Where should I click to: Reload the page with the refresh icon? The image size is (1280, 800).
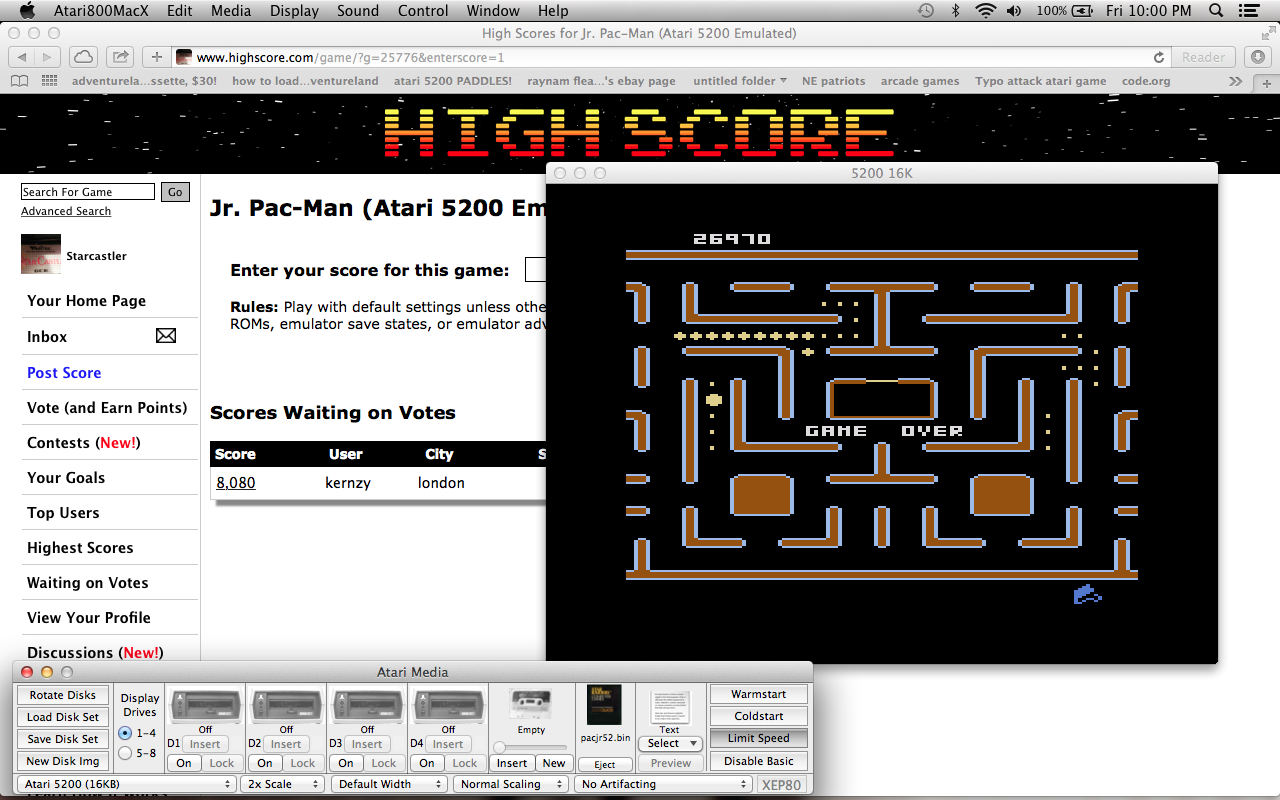coord(1159,57)
